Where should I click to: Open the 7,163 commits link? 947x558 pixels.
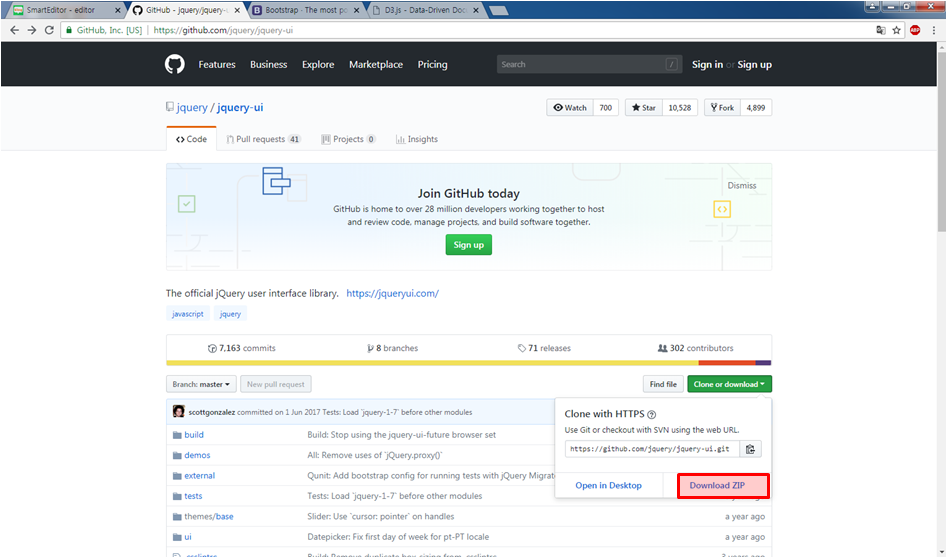[242, 348]
